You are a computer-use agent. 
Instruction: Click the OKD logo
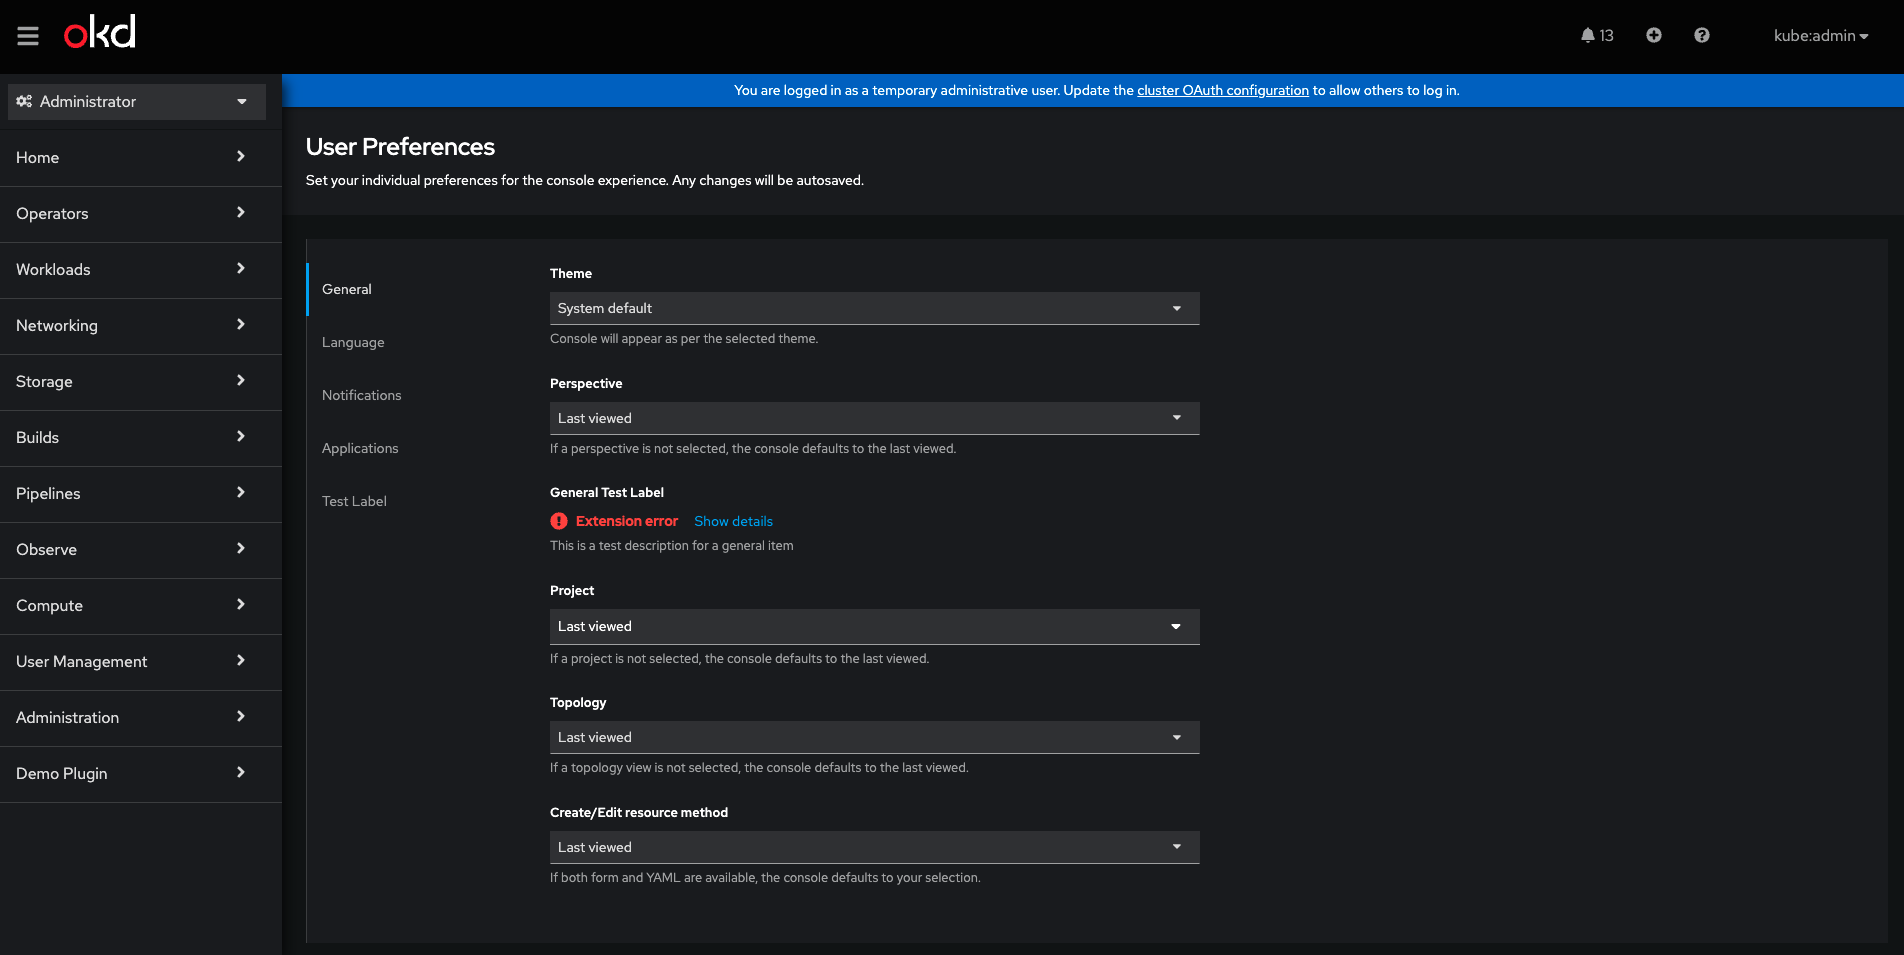click(100, 33)
